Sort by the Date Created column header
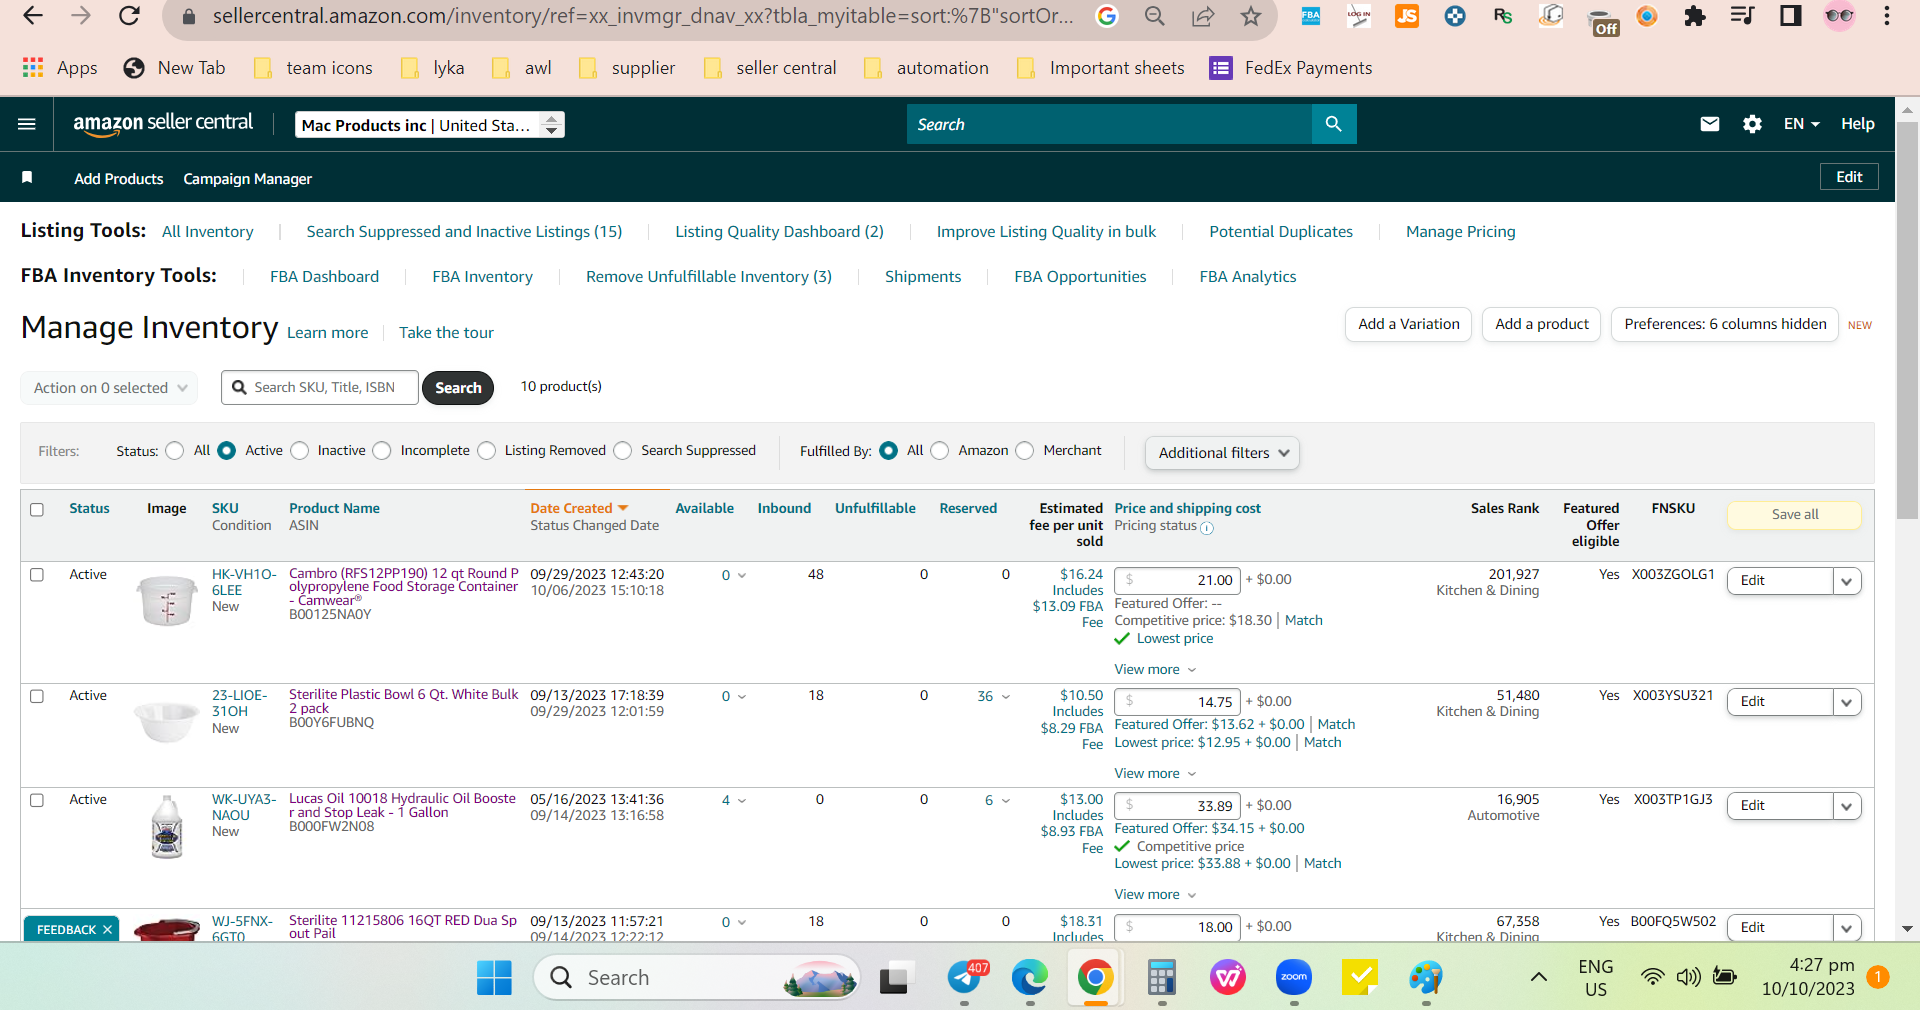1920x1010 pixels. 579,509
